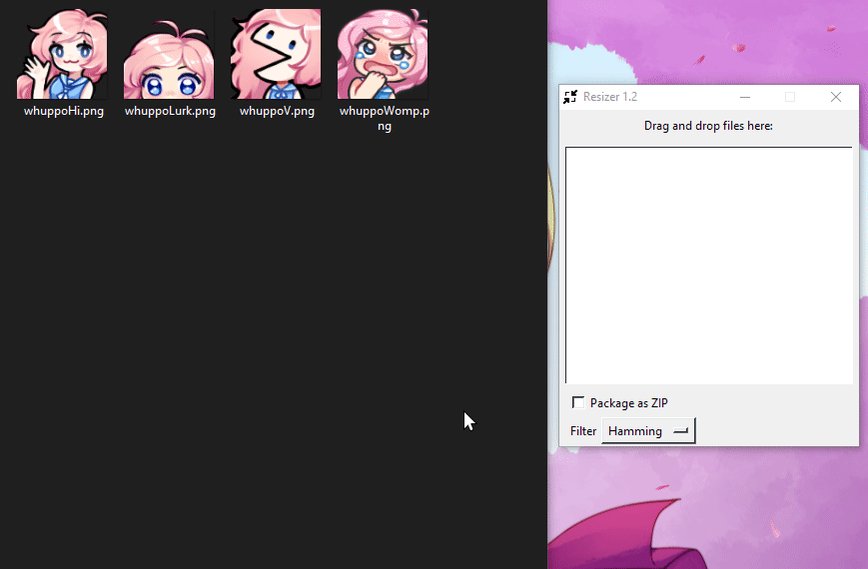Image resolution: width=868 pixels, height=569 pixels.
Task: Enable the Package as ZIP checkbox
Action: click(578, 402)
